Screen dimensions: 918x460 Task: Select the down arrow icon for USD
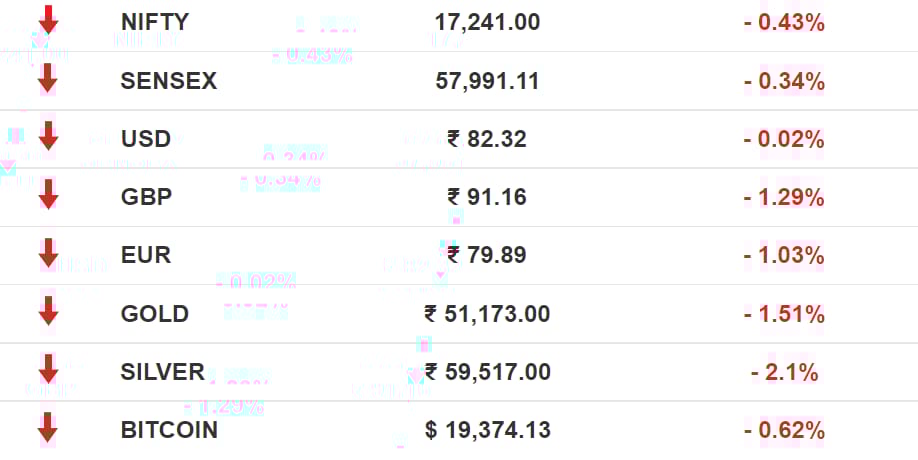pos(48,136)
